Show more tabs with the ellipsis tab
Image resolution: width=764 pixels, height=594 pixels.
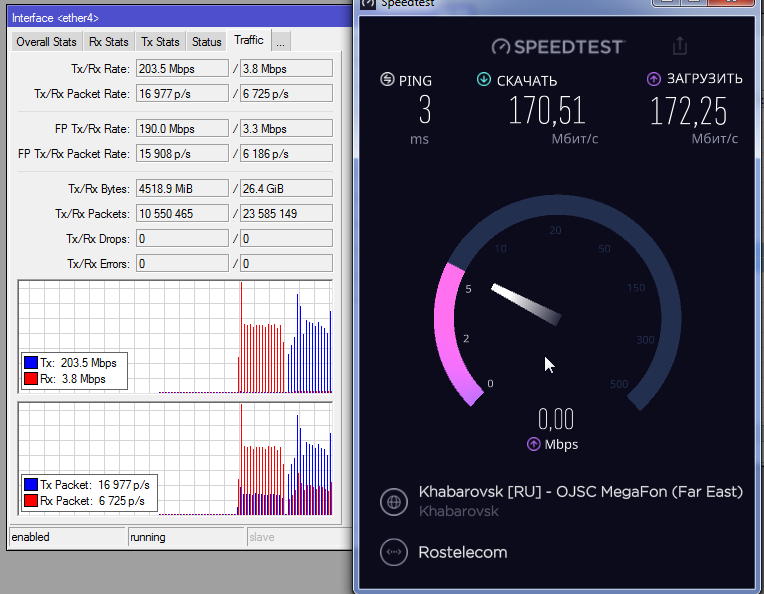click(x=281, y=42)
